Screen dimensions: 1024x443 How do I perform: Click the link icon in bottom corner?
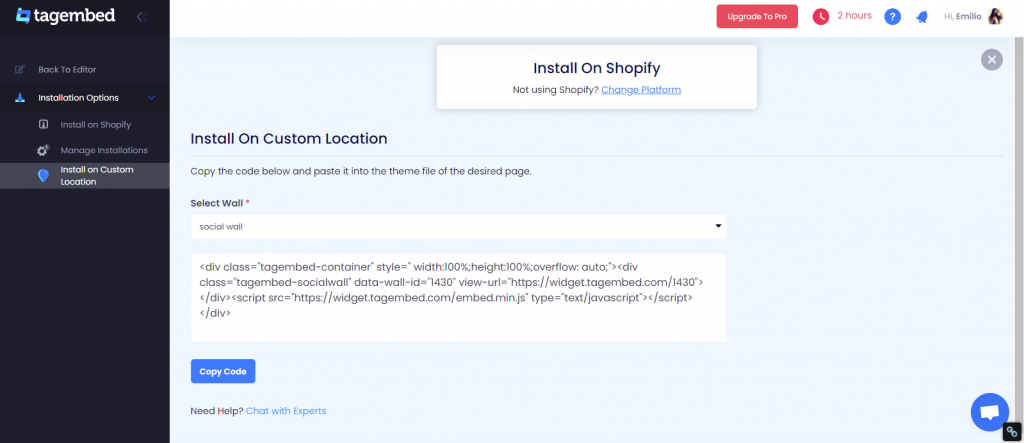[x=1012, y=431]
